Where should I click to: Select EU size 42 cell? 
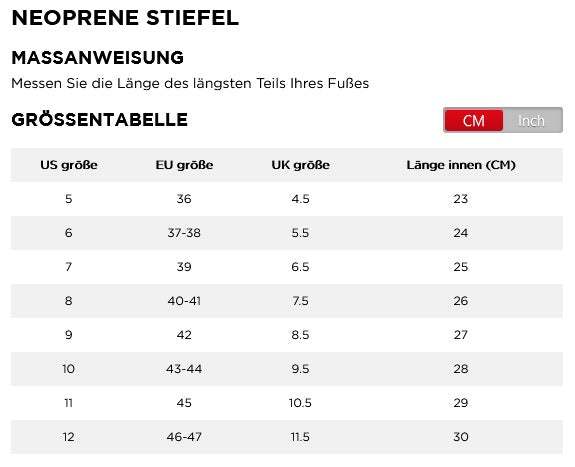coord(184,335)
